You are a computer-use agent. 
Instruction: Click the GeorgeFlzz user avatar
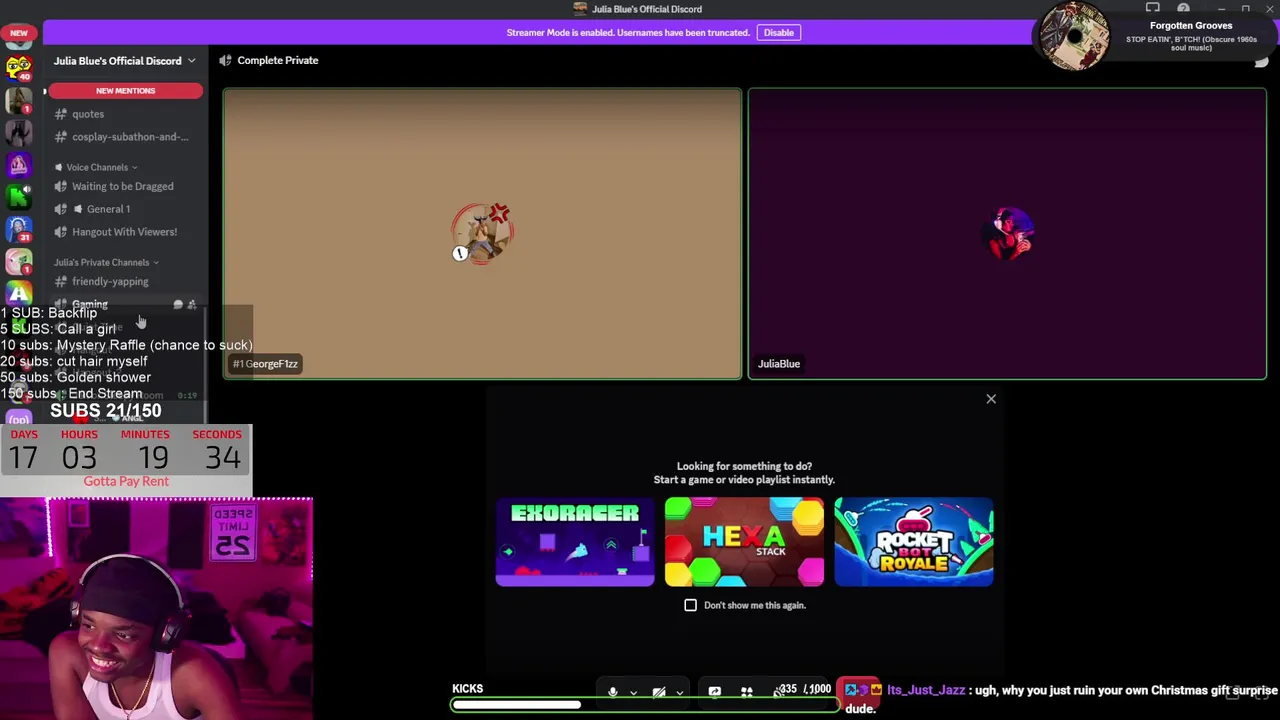[x=482, y=233]
